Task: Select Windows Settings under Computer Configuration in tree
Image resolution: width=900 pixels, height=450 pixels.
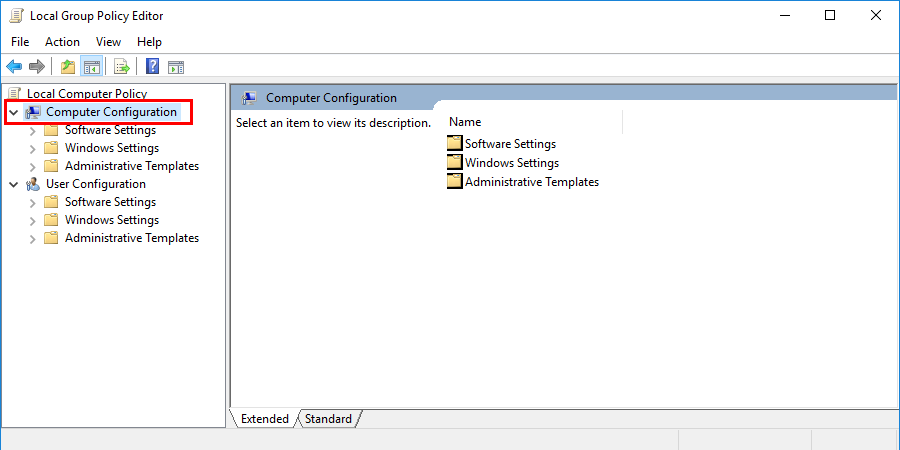Action: tap(112, 148)
